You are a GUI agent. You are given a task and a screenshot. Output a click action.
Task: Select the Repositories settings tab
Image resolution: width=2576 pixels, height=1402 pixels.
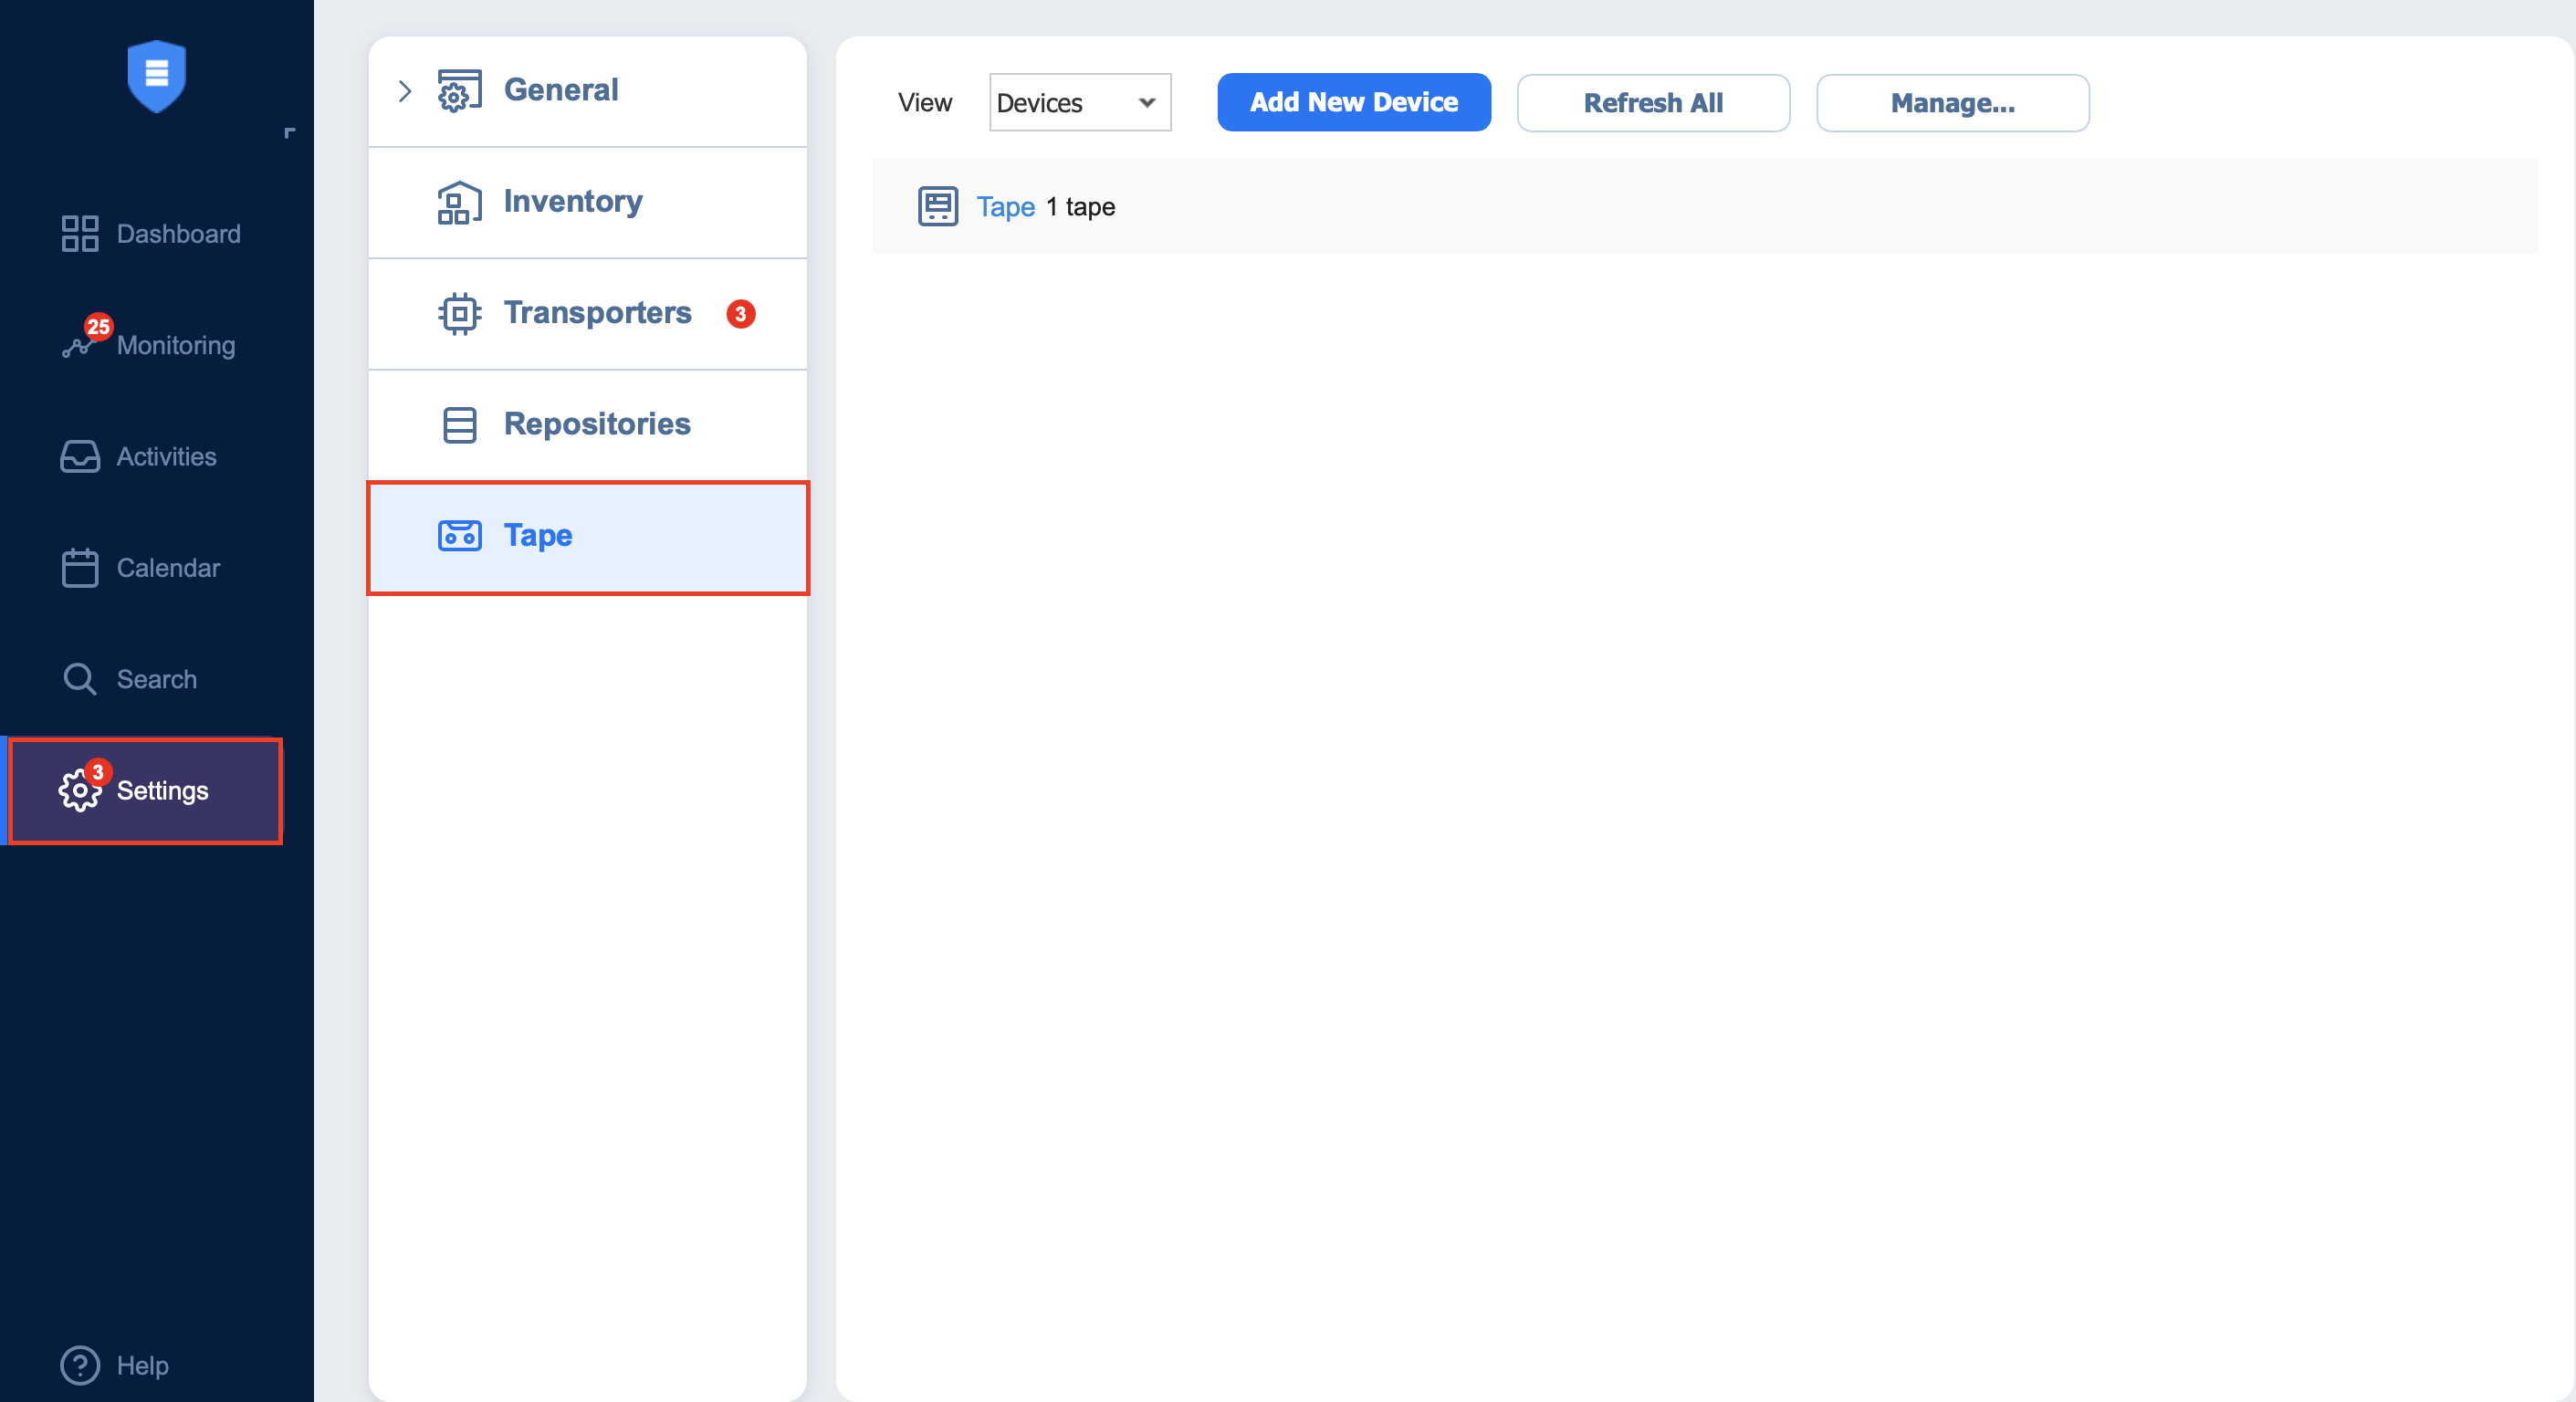(x=587, y=425)
